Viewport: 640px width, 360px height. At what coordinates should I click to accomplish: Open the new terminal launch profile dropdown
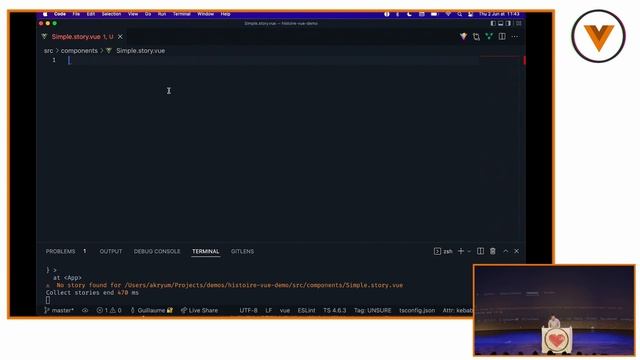coord(469,251)
